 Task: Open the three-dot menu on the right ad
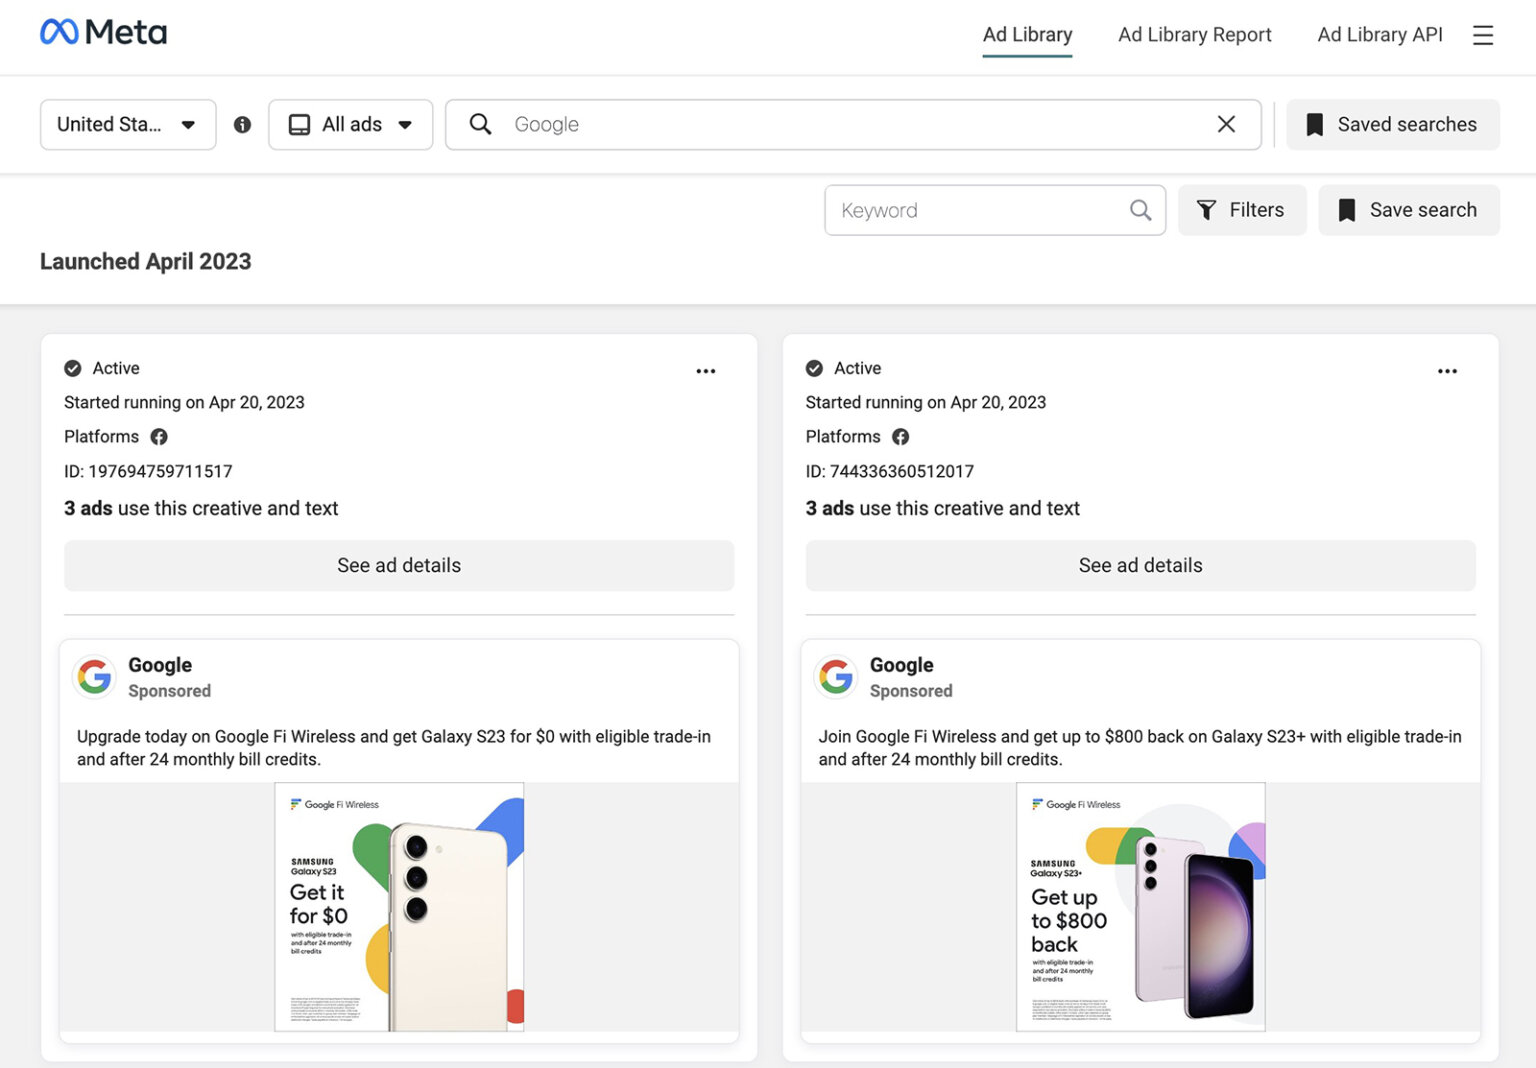click(1447, 370)
